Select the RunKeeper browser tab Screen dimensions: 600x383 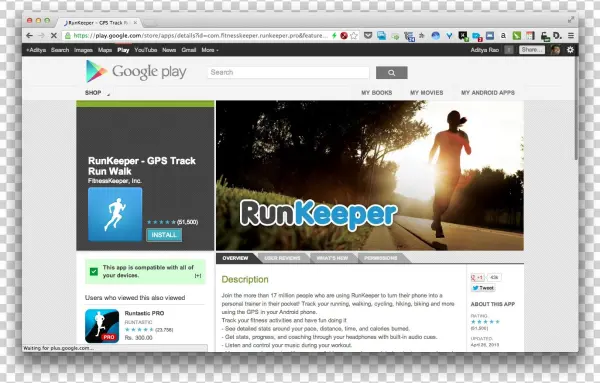pos(98,23)
